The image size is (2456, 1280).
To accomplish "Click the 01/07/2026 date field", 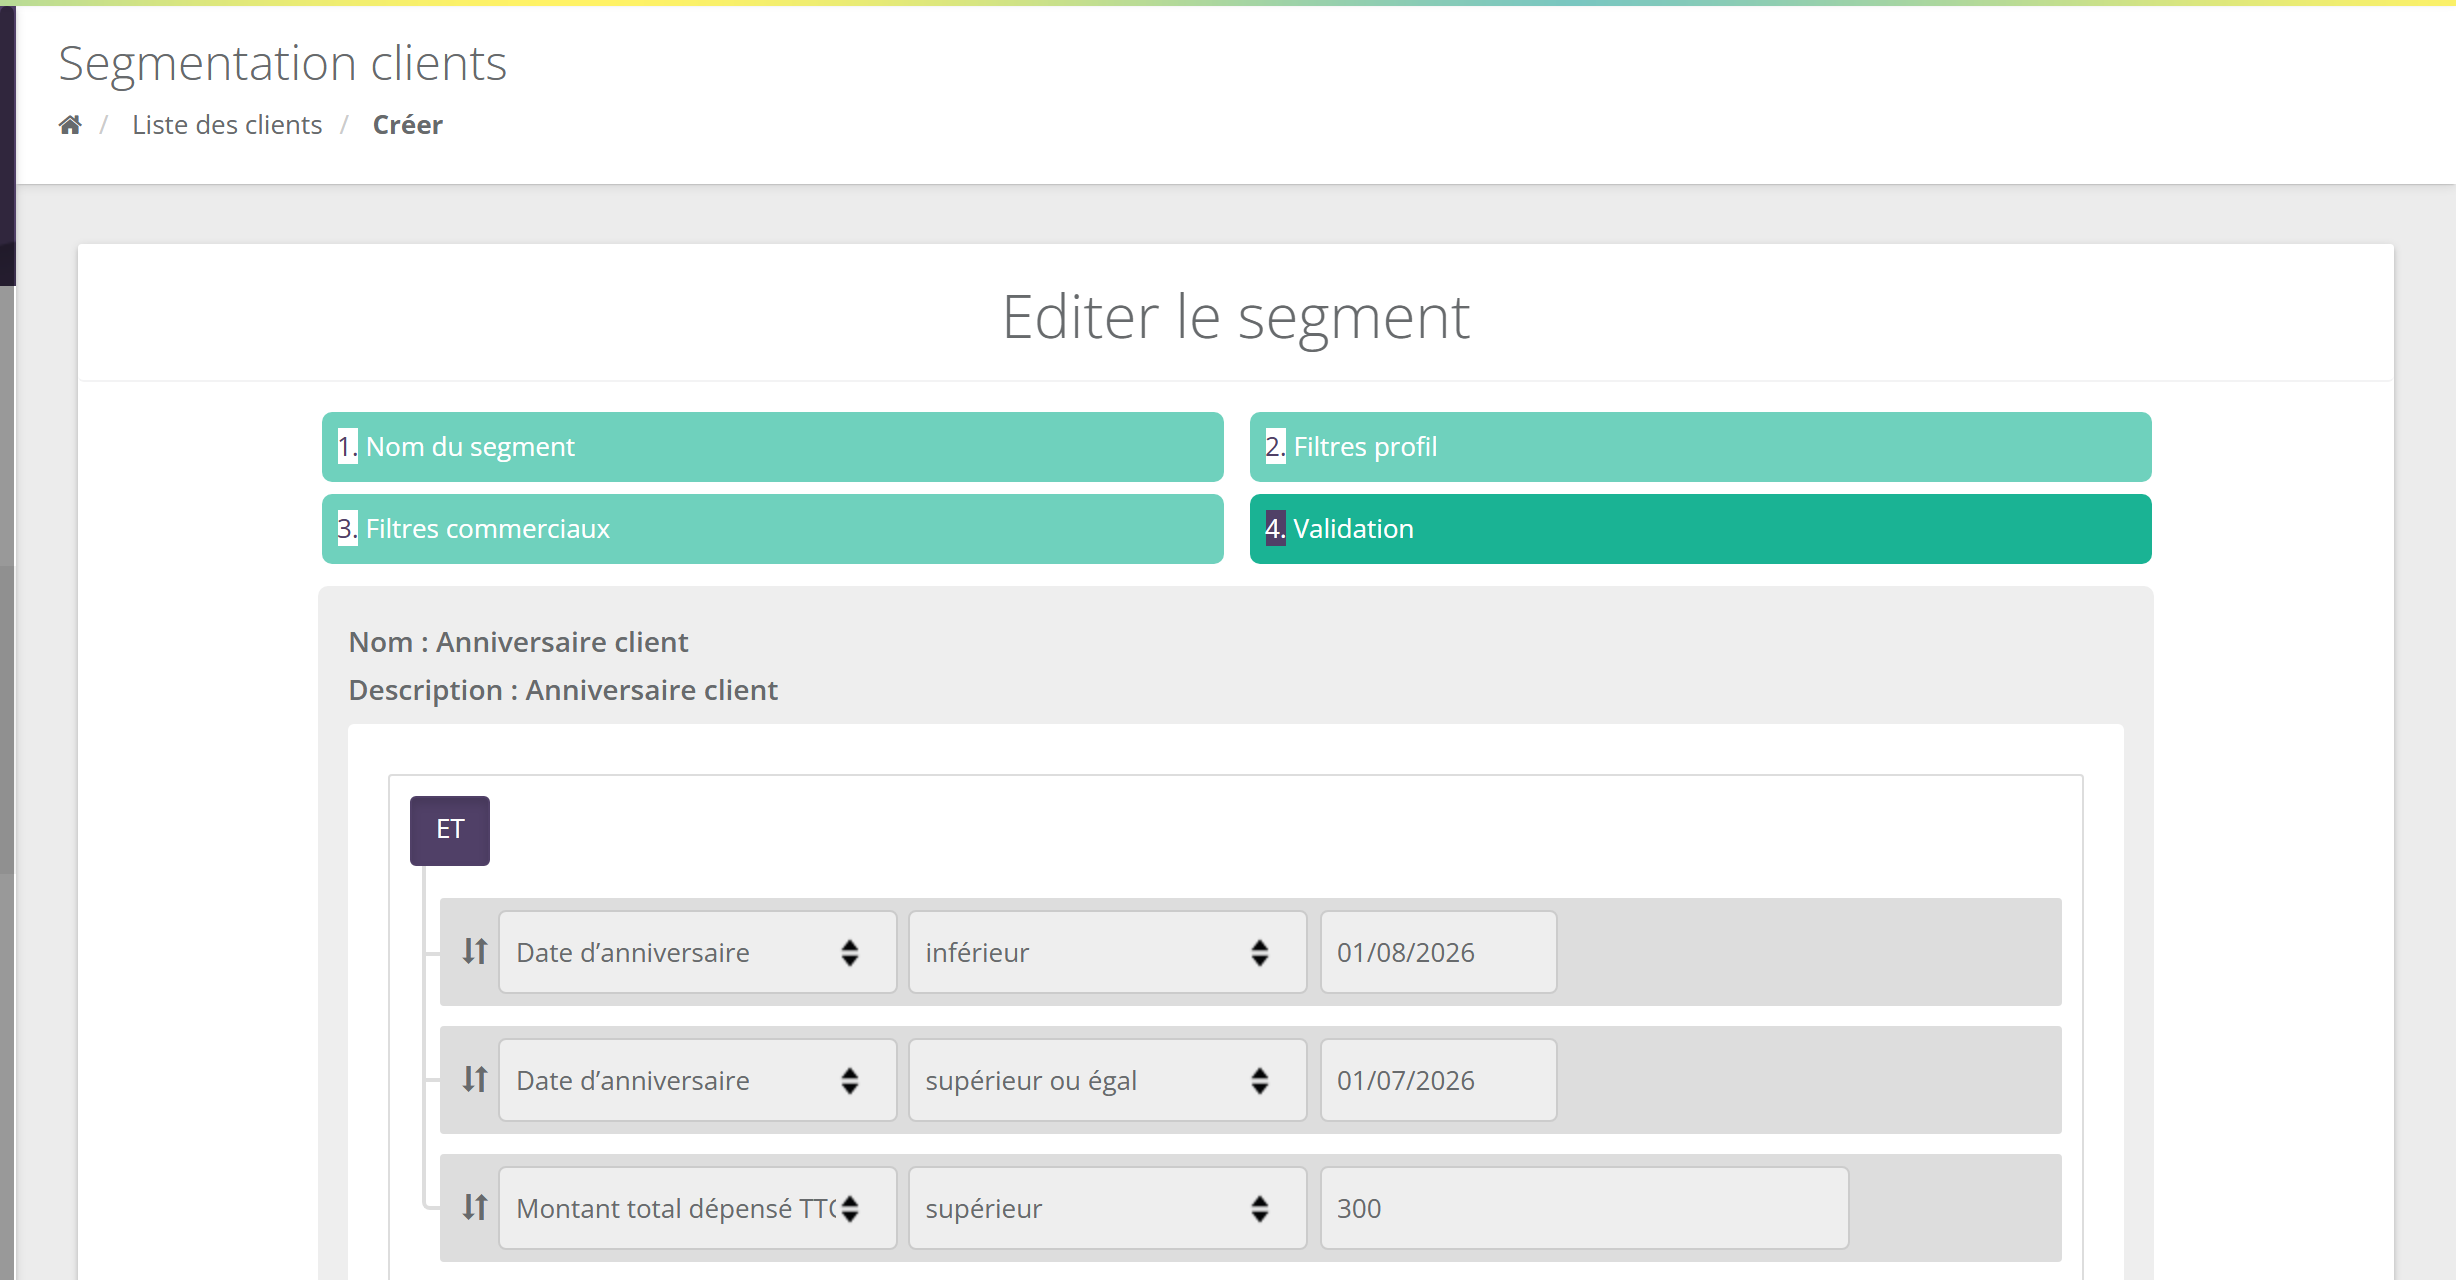I will (x=1439, y=1080).
